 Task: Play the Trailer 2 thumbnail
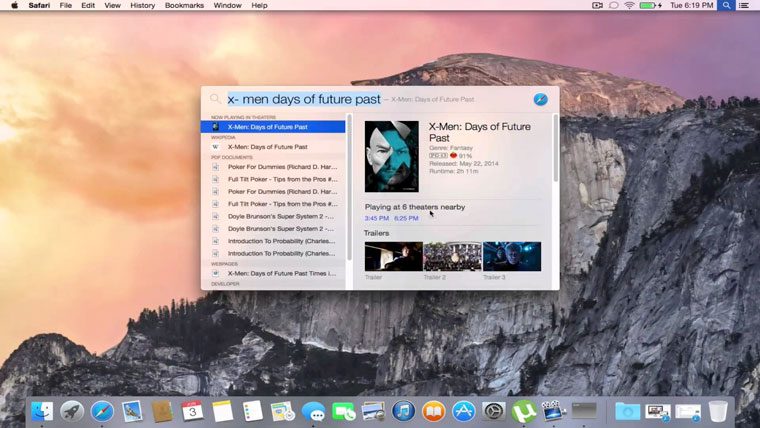click(x=452, y=256)
